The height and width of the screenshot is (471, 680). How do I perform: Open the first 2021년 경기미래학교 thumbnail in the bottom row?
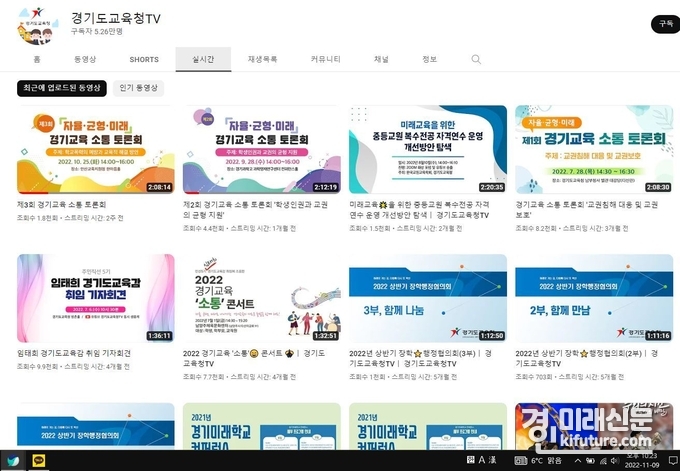point(262,426)
